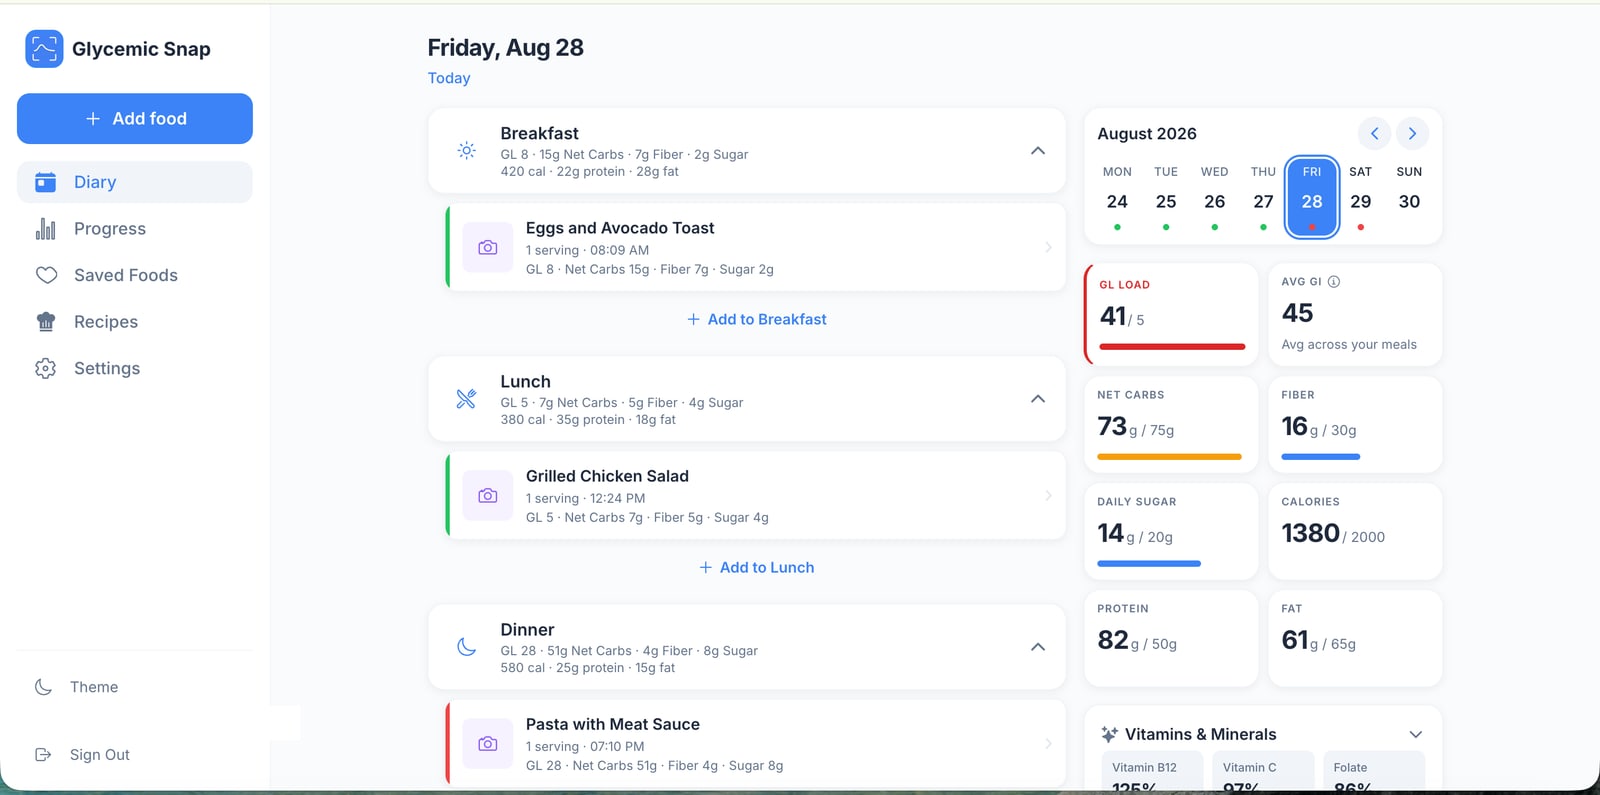Click the sun icon on Breakfast card

(x=466, y=151)
